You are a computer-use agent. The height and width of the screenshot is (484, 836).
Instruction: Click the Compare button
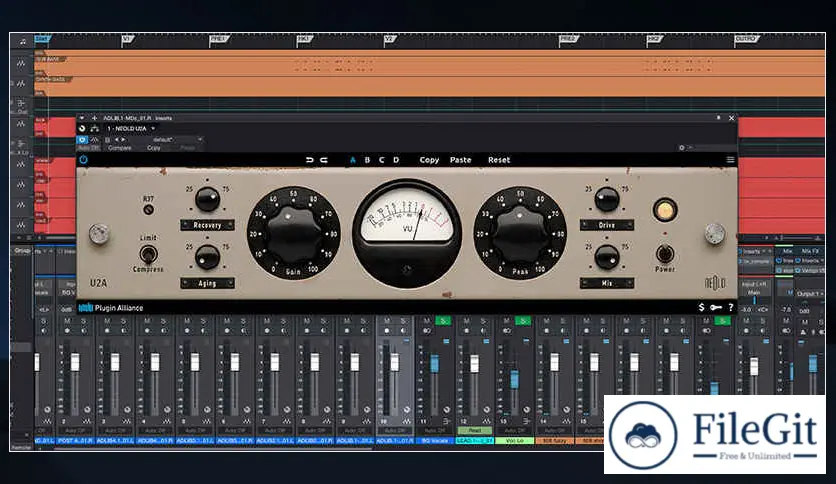coord(119,148)
